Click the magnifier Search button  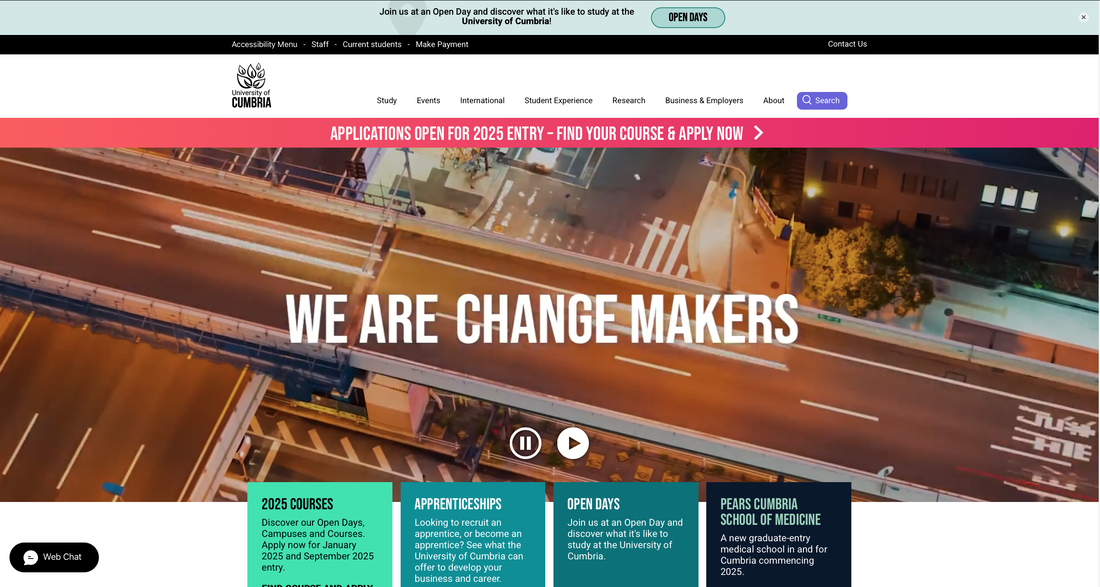point(821,100)
